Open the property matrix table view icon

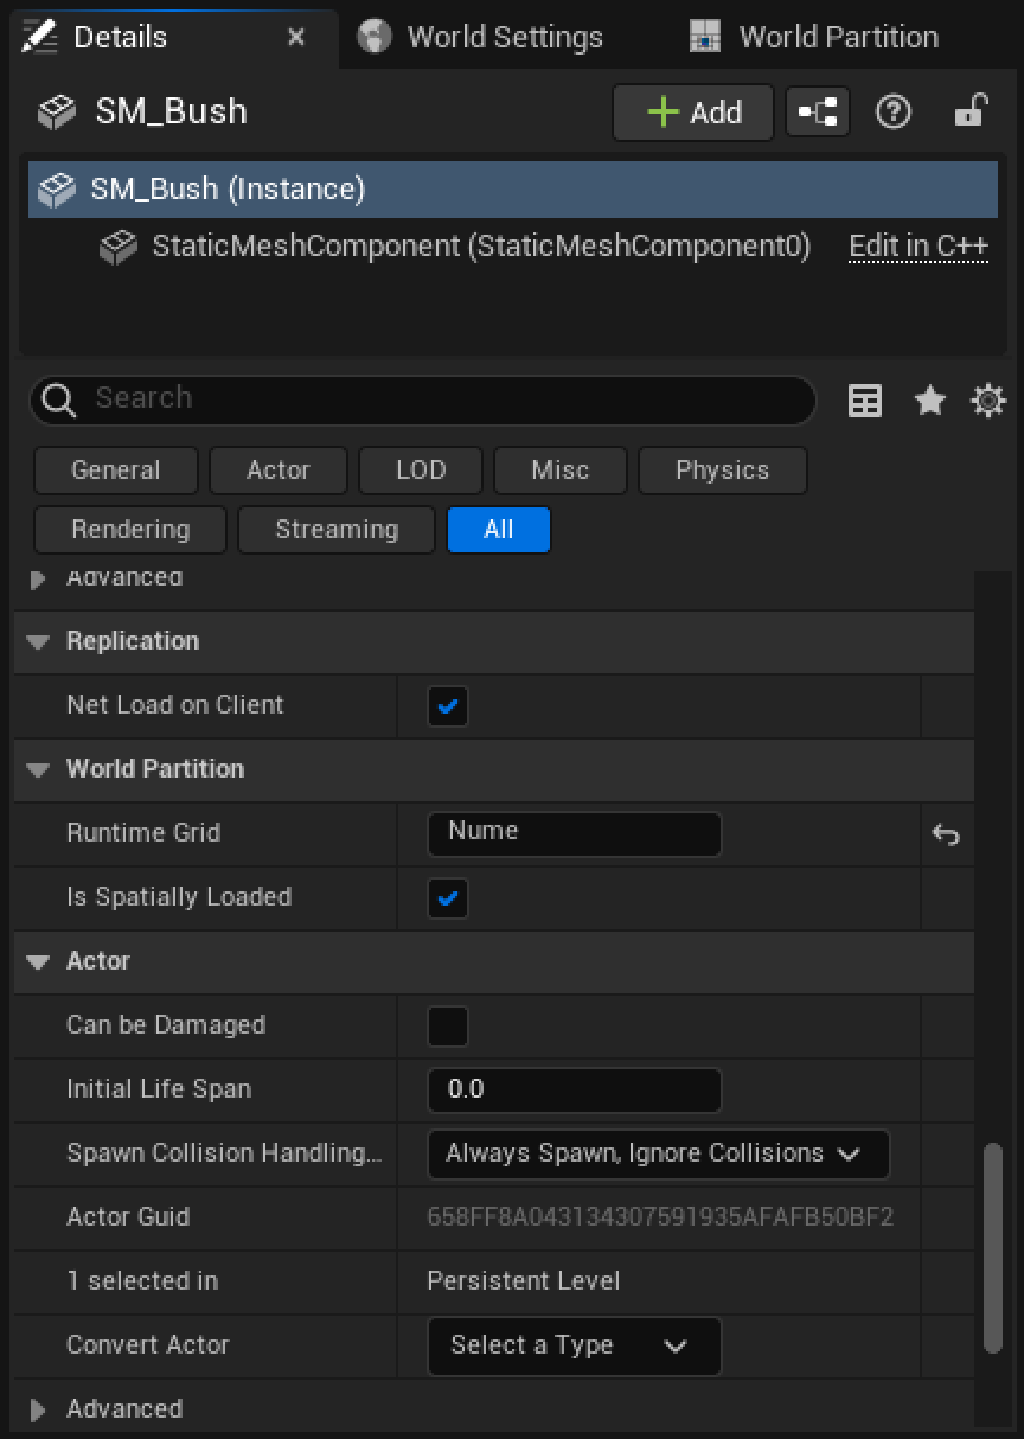[x=865, y=401]
